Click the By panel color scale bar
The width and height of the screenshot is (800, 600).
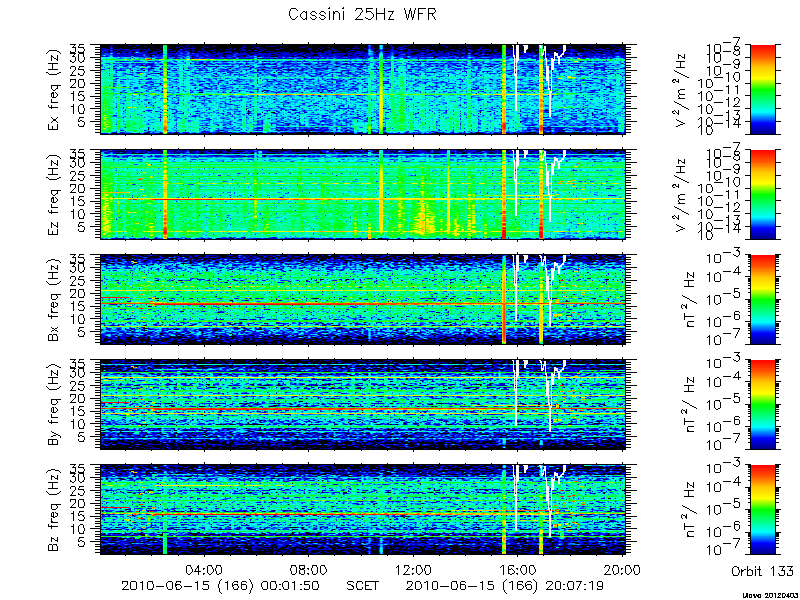pos(762,405)
